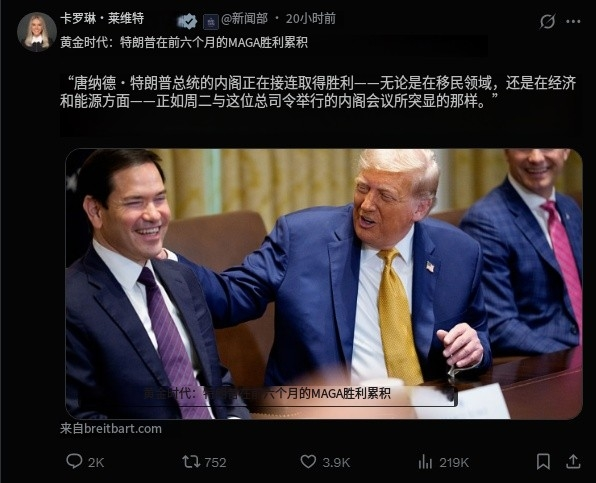
Task: Open the author's profile avatar
Action: coord(37,32)
